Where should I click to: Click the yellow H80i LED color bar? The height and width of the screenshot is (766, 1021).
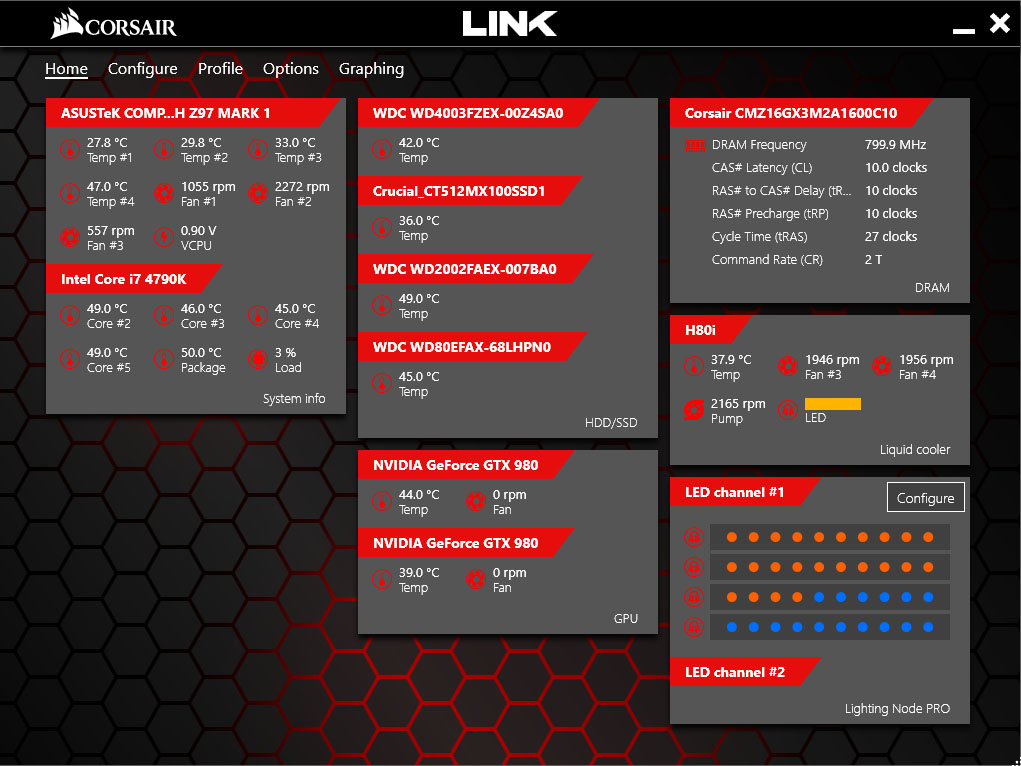(x=832, y=404)
